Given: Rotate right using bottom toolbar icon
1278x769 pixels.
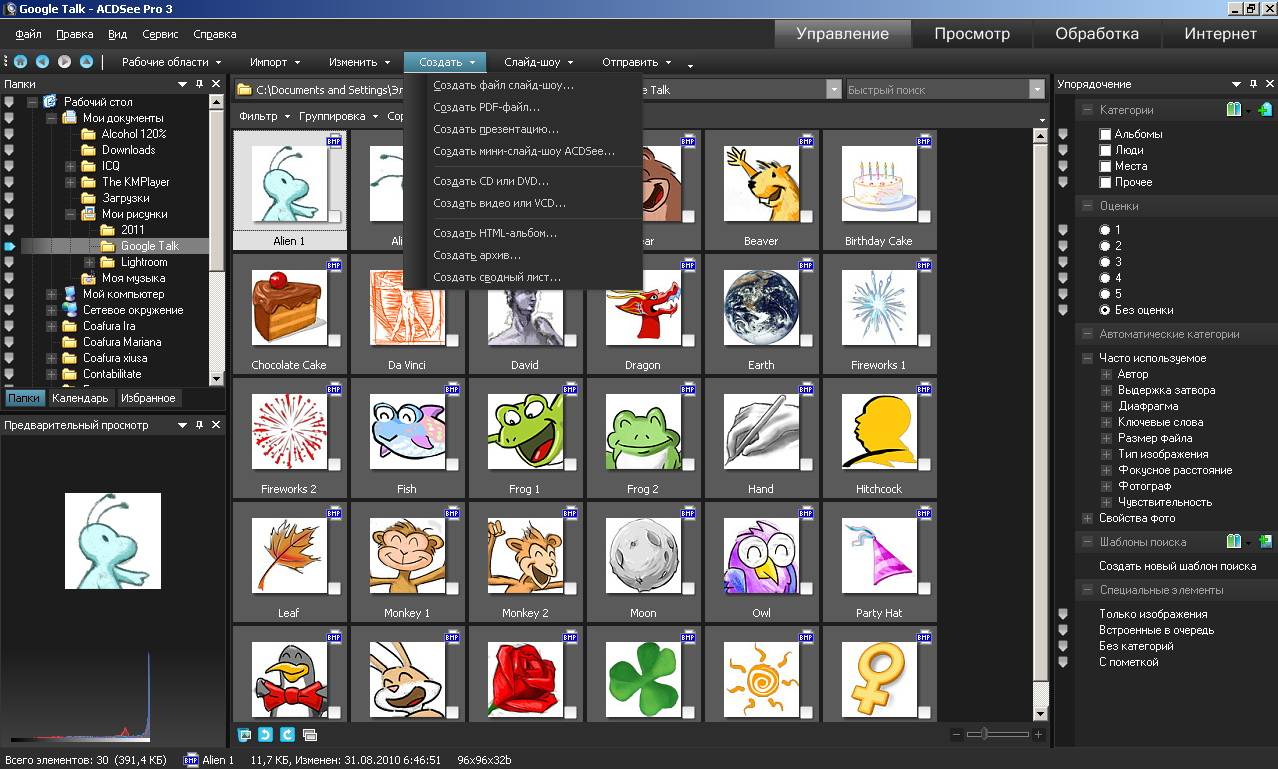Looking at the screenshot, I should (287, 735).
